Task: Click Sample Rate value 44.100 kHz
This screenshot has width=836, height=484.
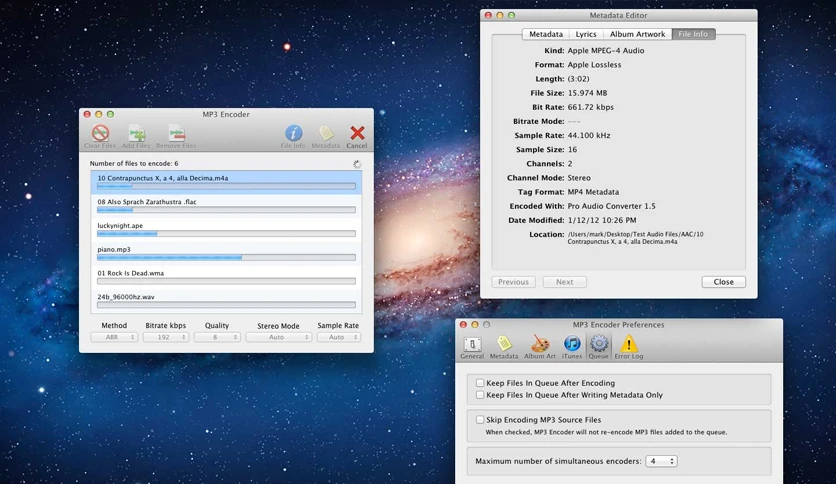Action: [589, 135]
